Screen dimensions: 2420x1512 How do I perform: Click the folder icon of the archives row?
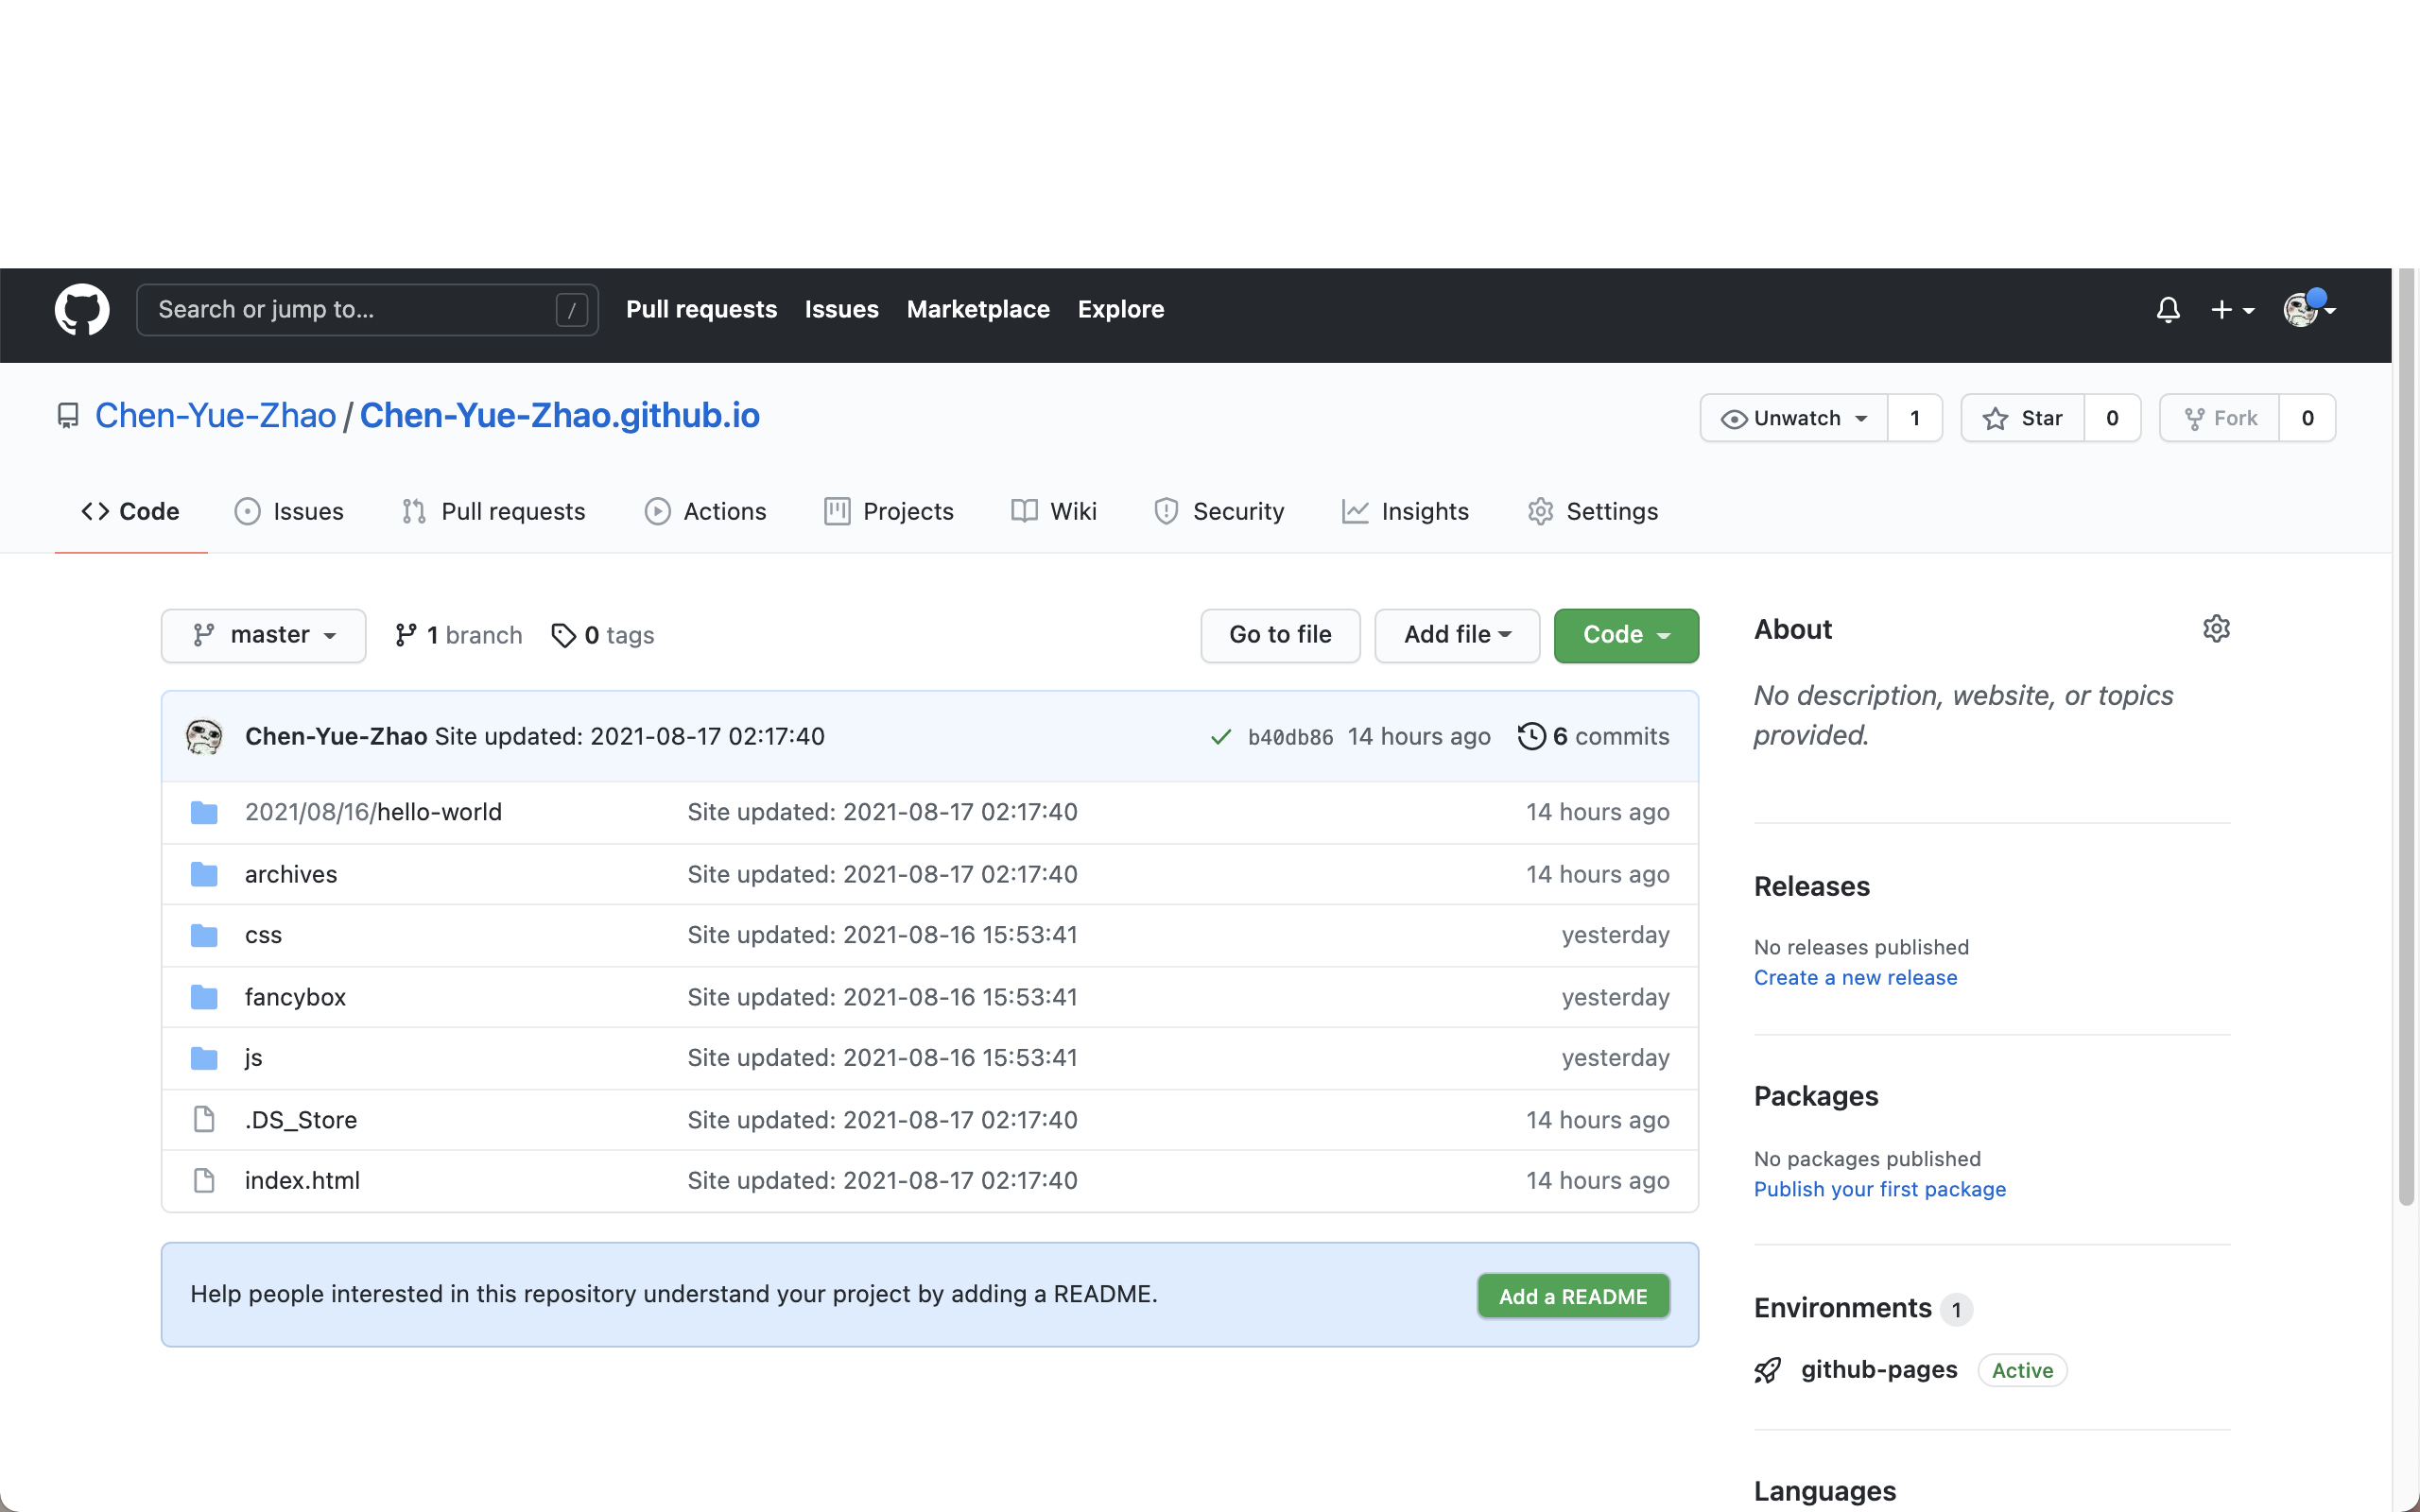(x=204, y=875)
